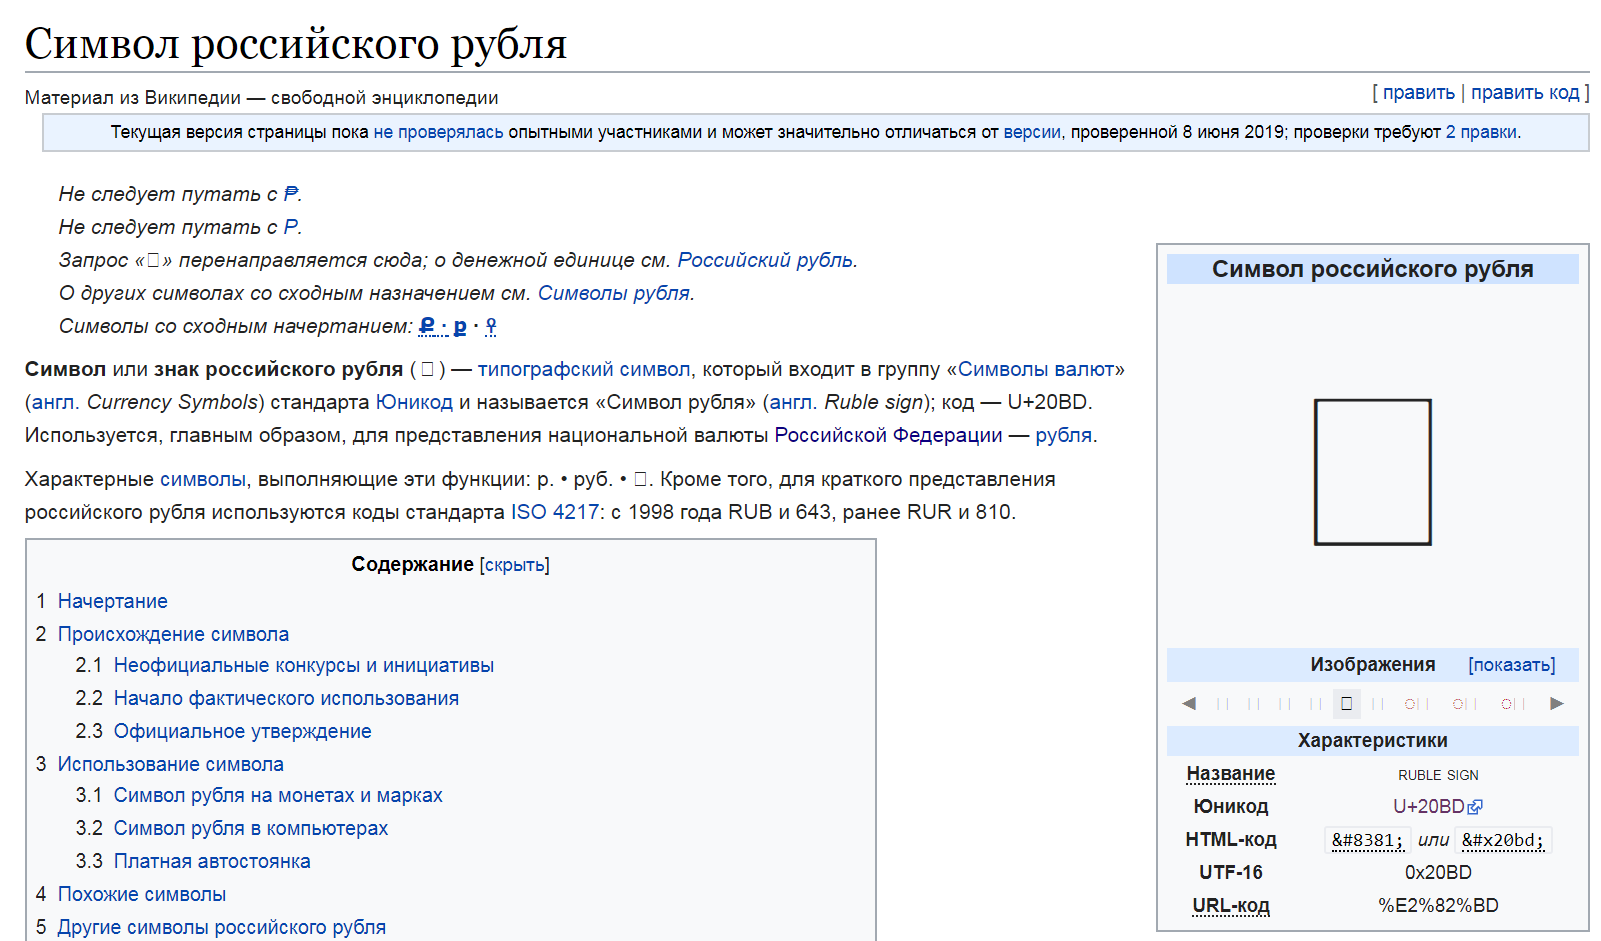The width and height of the screenshot is (1601, 941).
Task: Open the ISO 4217 standard link
Action: coord(555,512)
